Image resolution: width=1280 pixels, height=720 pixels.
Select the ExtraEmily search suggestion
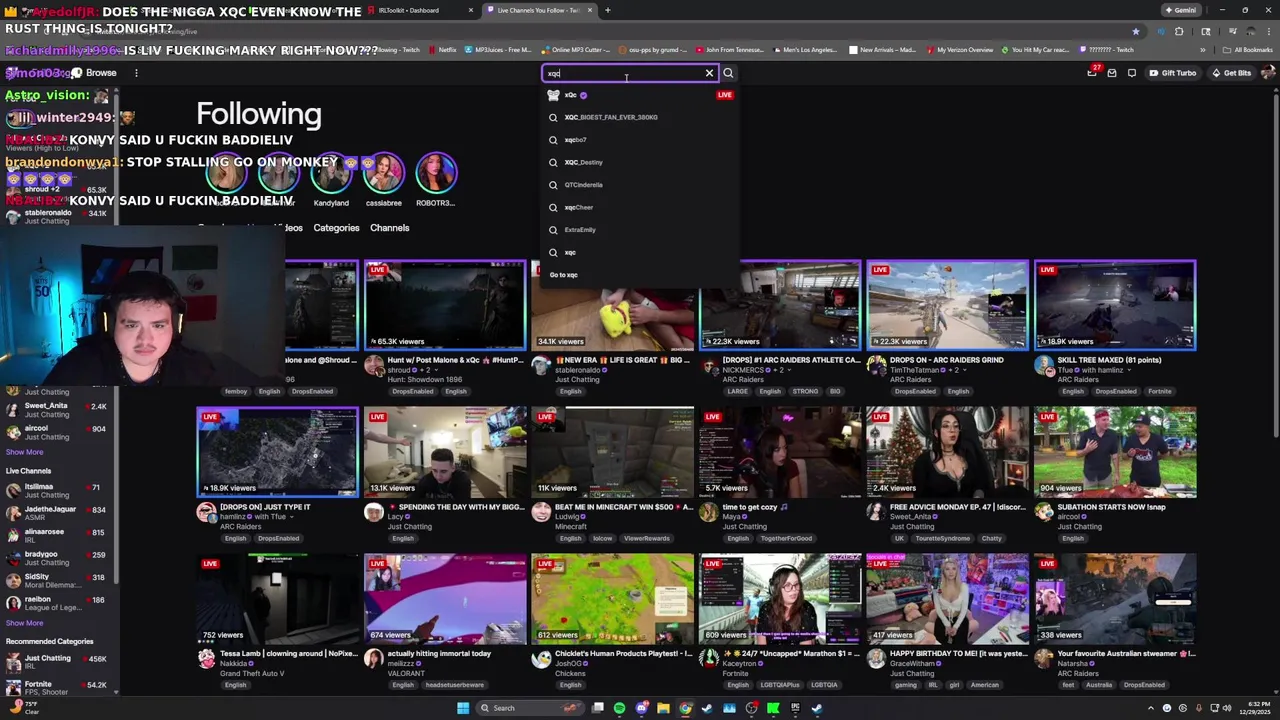tap(640, 230)
